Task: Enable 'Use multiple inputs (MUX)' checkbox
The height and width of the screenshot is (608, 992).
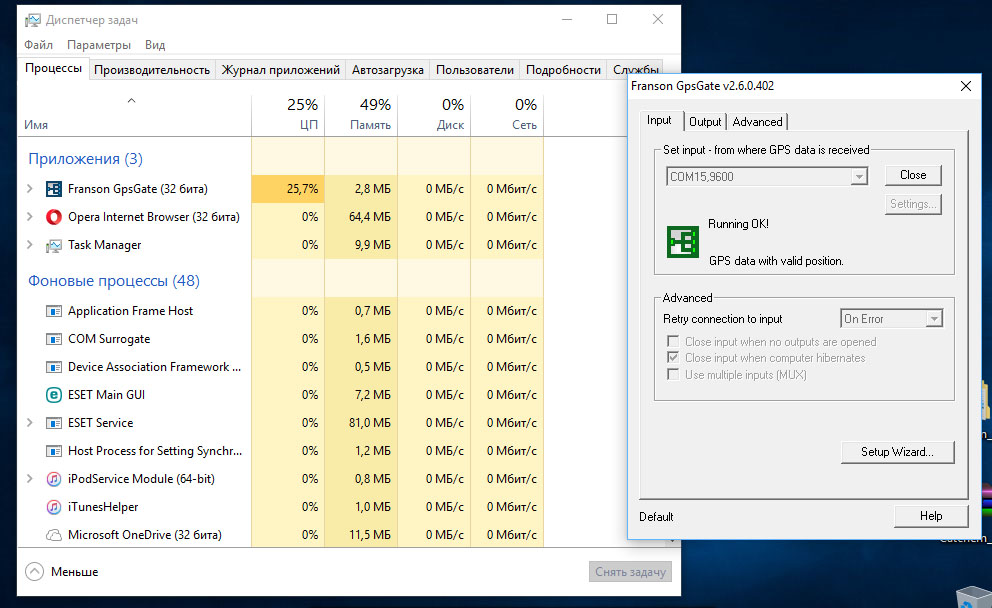Action: pyautogui.click(x=673, y=375)
